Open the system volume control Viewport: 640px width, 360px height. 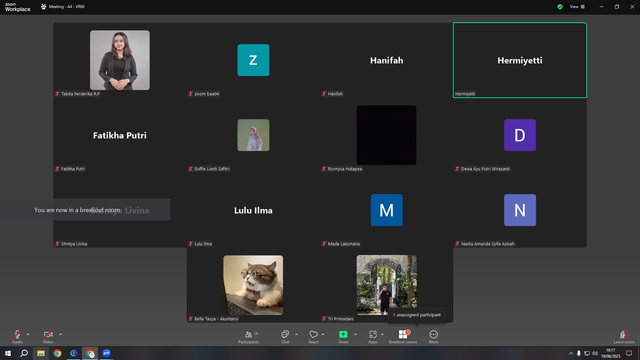pyautogui.click(x=595, y=353)
